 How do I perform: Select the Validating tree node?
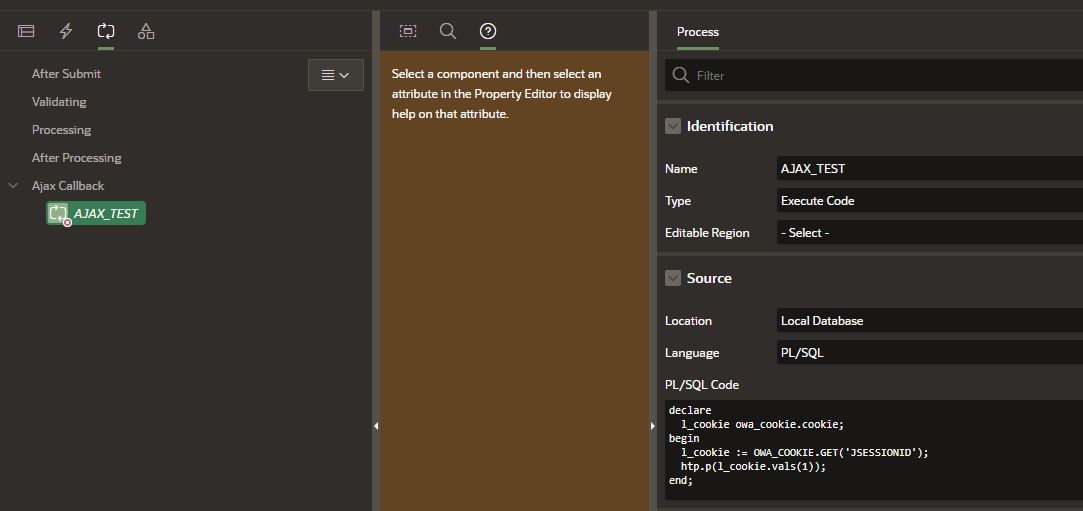[59, 102]
